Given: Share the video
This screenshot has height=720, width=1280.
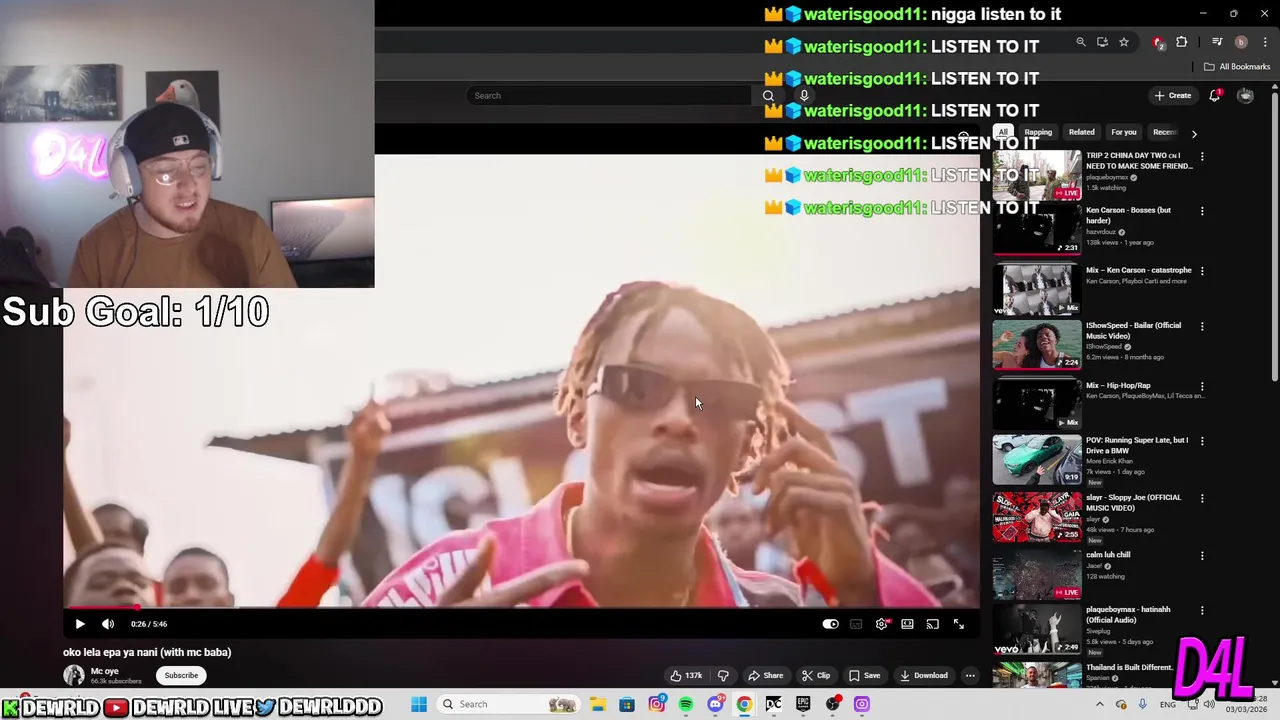Looking at the screenshot, I should coord(766,675).
